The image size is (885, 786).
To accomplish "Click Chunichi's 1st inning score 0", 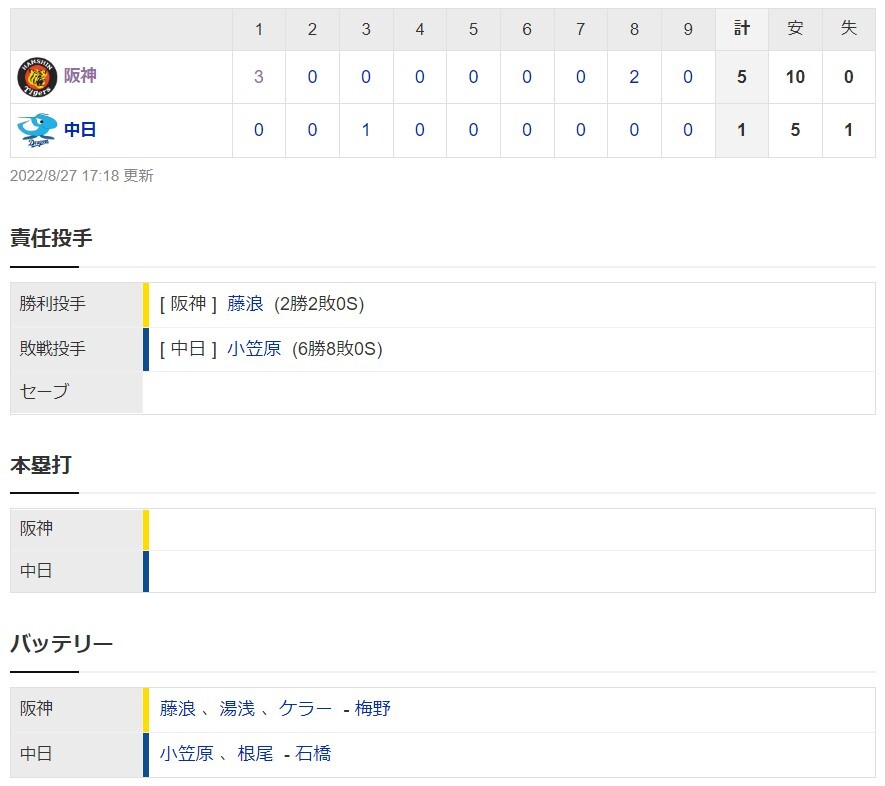I will [259, 130].
